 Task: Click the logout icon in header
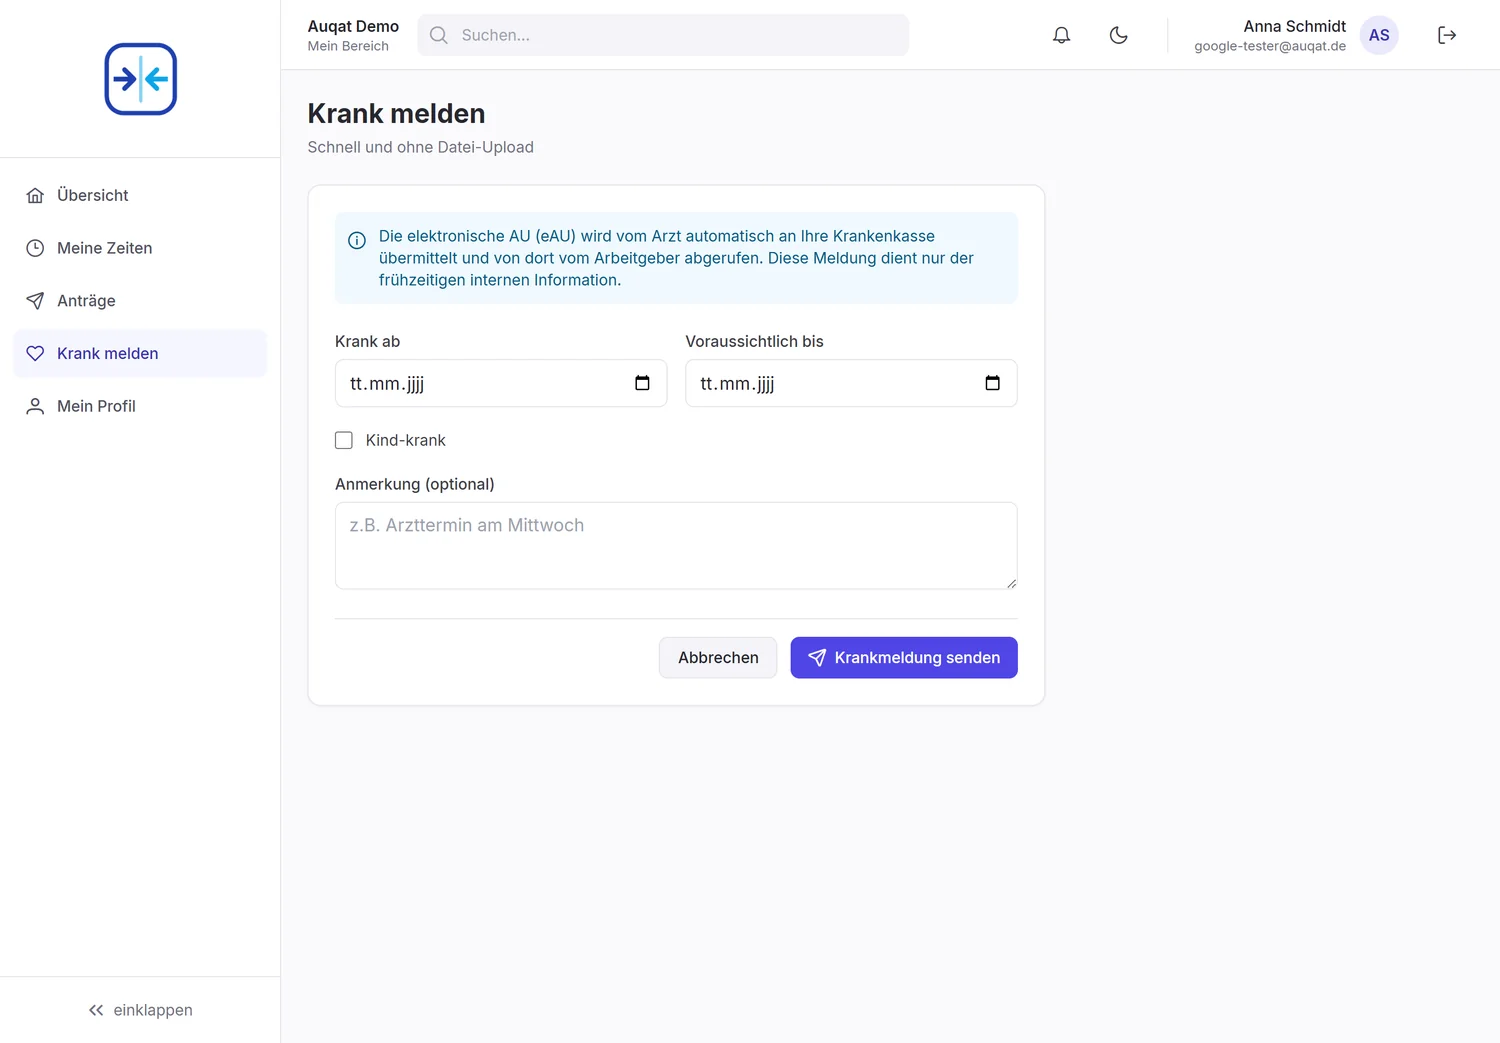(1446, 35)
